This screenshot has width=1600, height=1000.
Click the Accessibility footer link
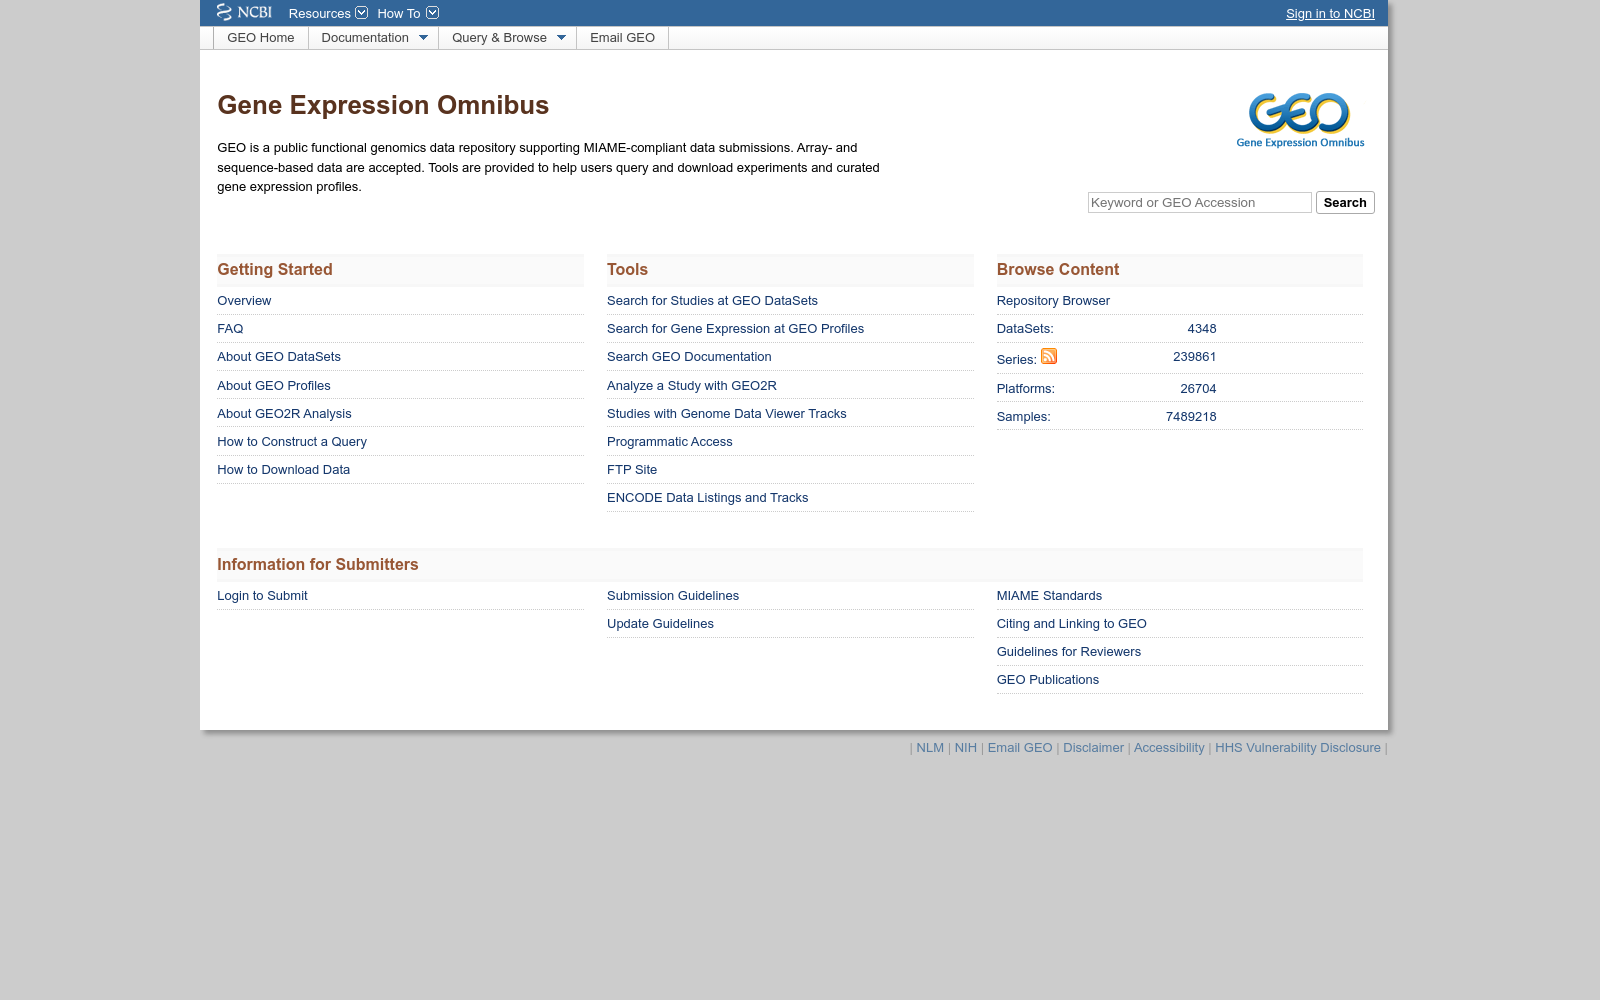click(x=1169, y=748)
